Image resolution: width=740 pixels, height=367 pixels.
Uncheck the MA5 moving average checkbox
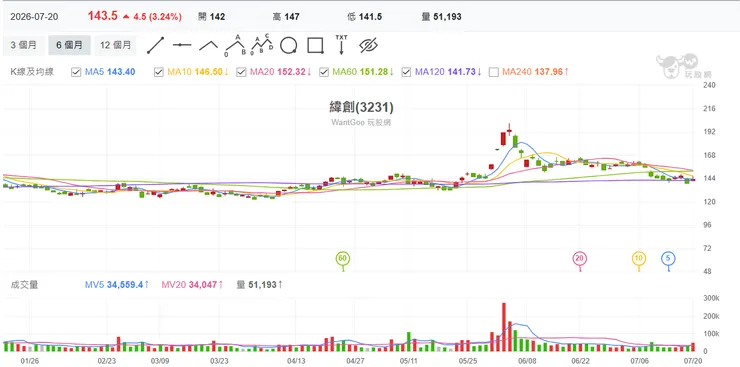tap(76, 72)
